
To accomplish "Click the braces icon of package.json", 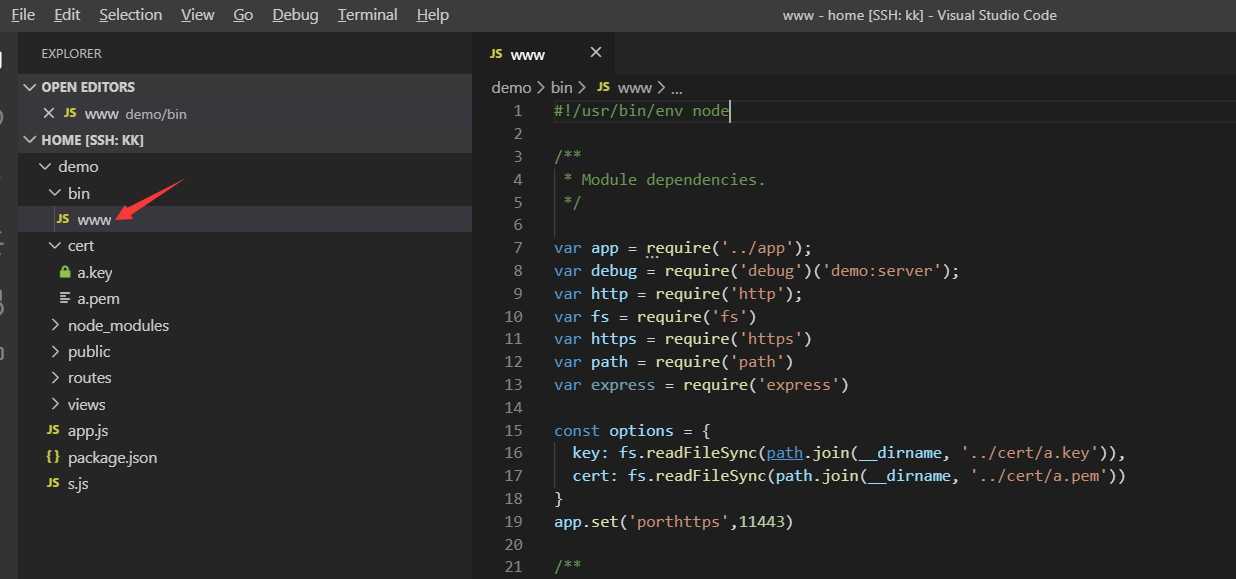I will [x=53, y=457].
